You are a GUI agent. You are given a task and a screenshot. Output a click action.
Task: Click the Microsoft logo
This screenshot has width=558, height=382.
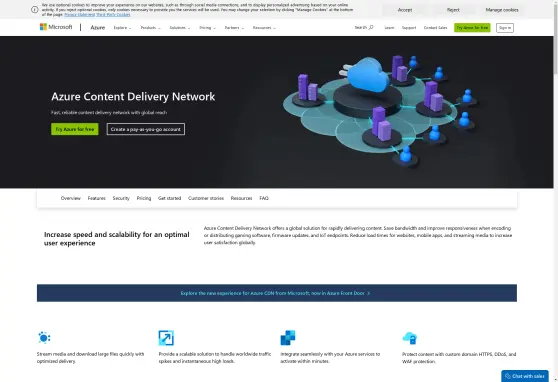(x=56, y=27)
